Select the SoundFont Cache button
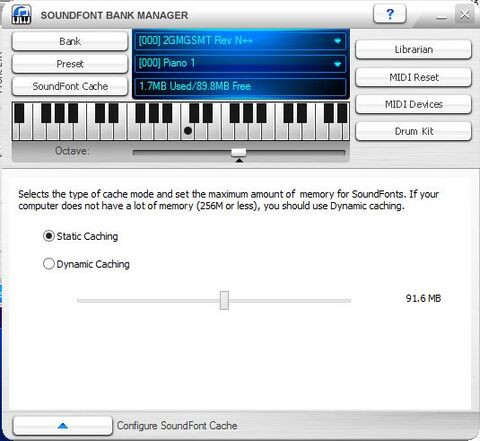 tap(70, 86)
